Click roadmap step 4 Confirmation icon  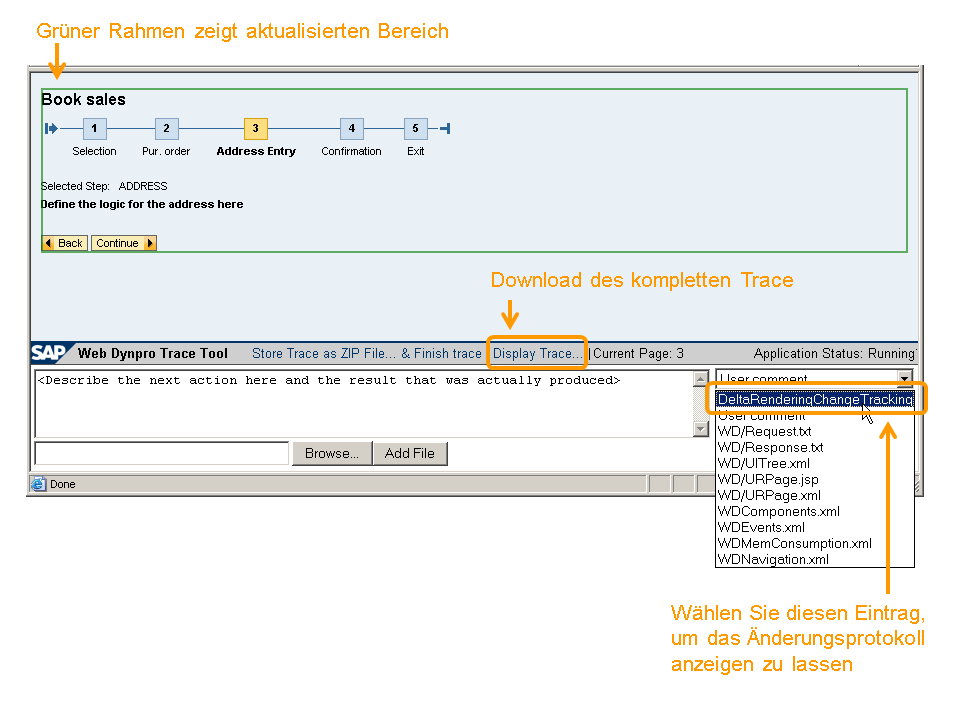pos(351,128)
